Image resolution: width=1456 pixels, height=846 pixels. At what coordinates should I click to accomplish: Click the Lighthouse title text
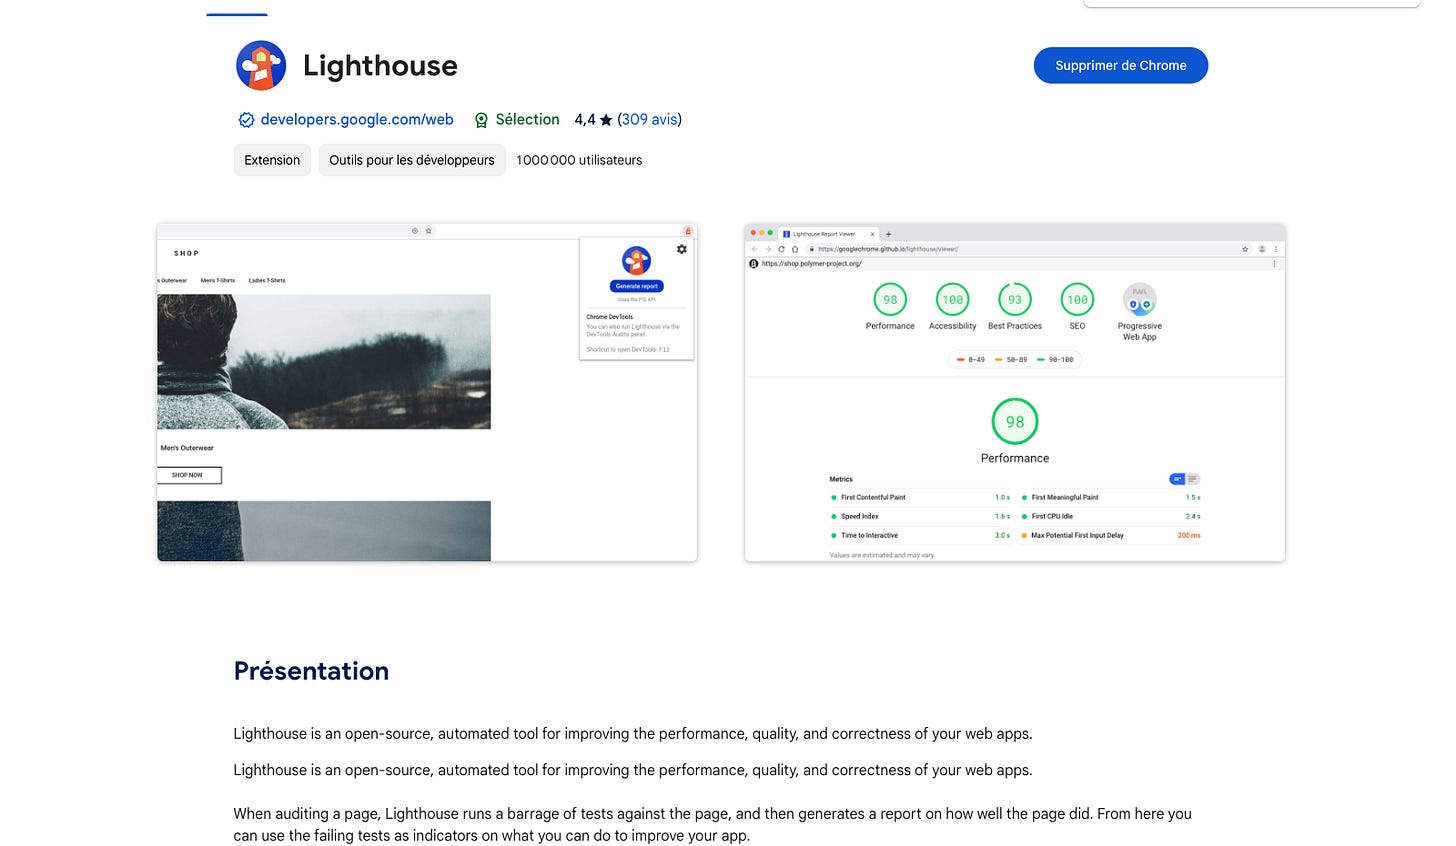click(x=380, y=66)
